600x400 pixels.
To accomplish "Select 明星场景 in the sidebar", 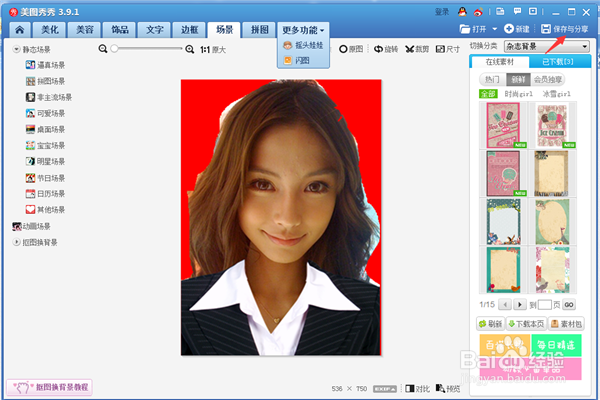I will coord(45,162).
